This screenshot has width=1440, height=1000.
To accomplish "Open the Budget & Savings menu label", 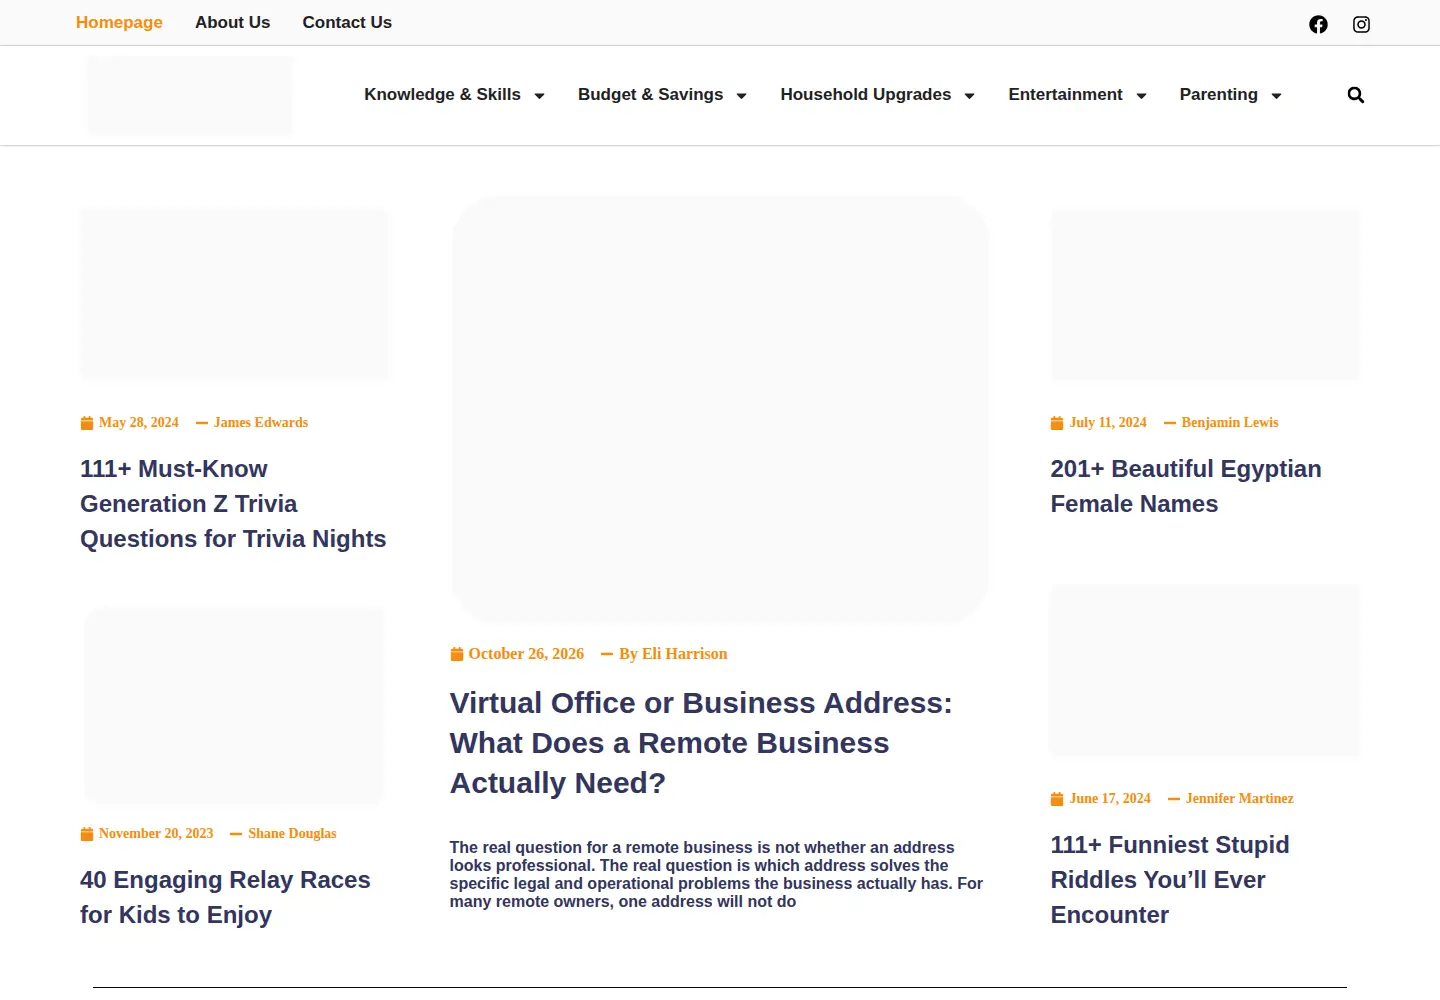I will [650, 94].
